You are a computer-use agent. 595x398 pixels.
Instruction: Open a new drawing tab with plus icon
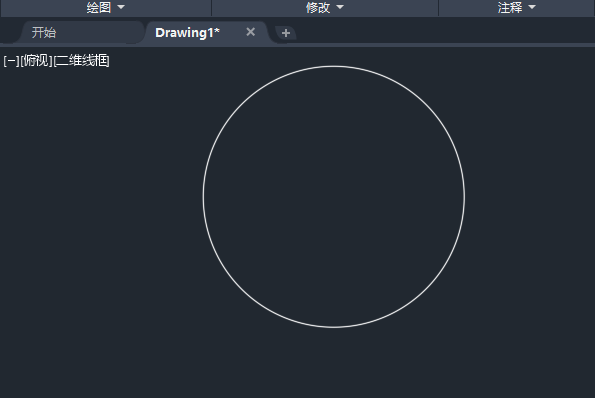pyautogui.click(x=286, y=33)
